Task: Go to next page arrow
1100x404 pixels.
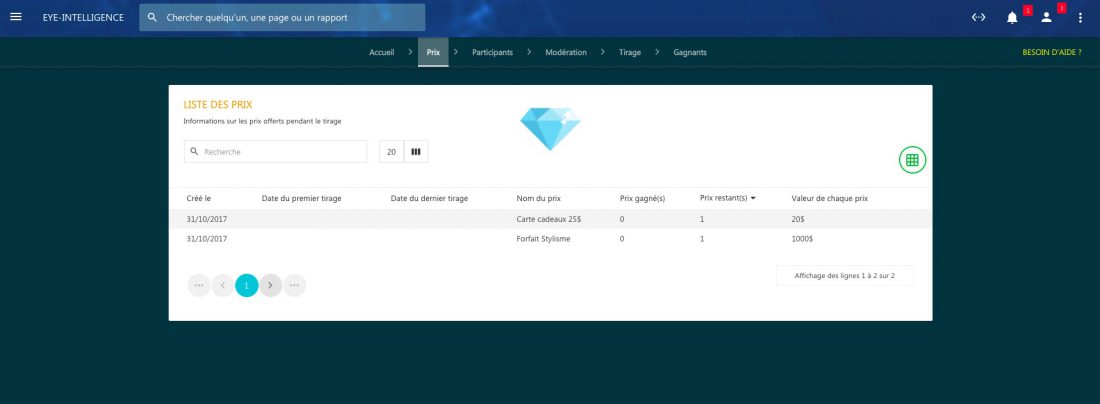Action: point(270,285)
